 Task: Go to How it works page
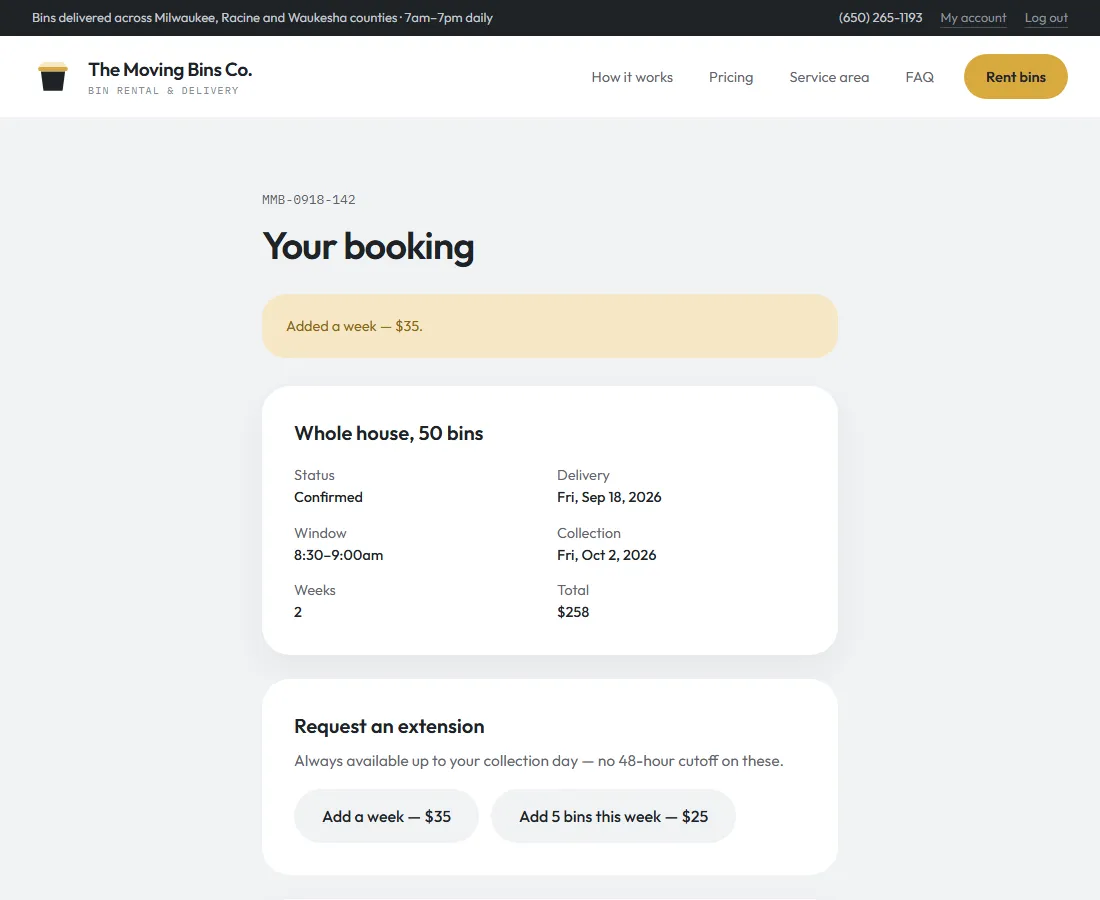[631, 77]
